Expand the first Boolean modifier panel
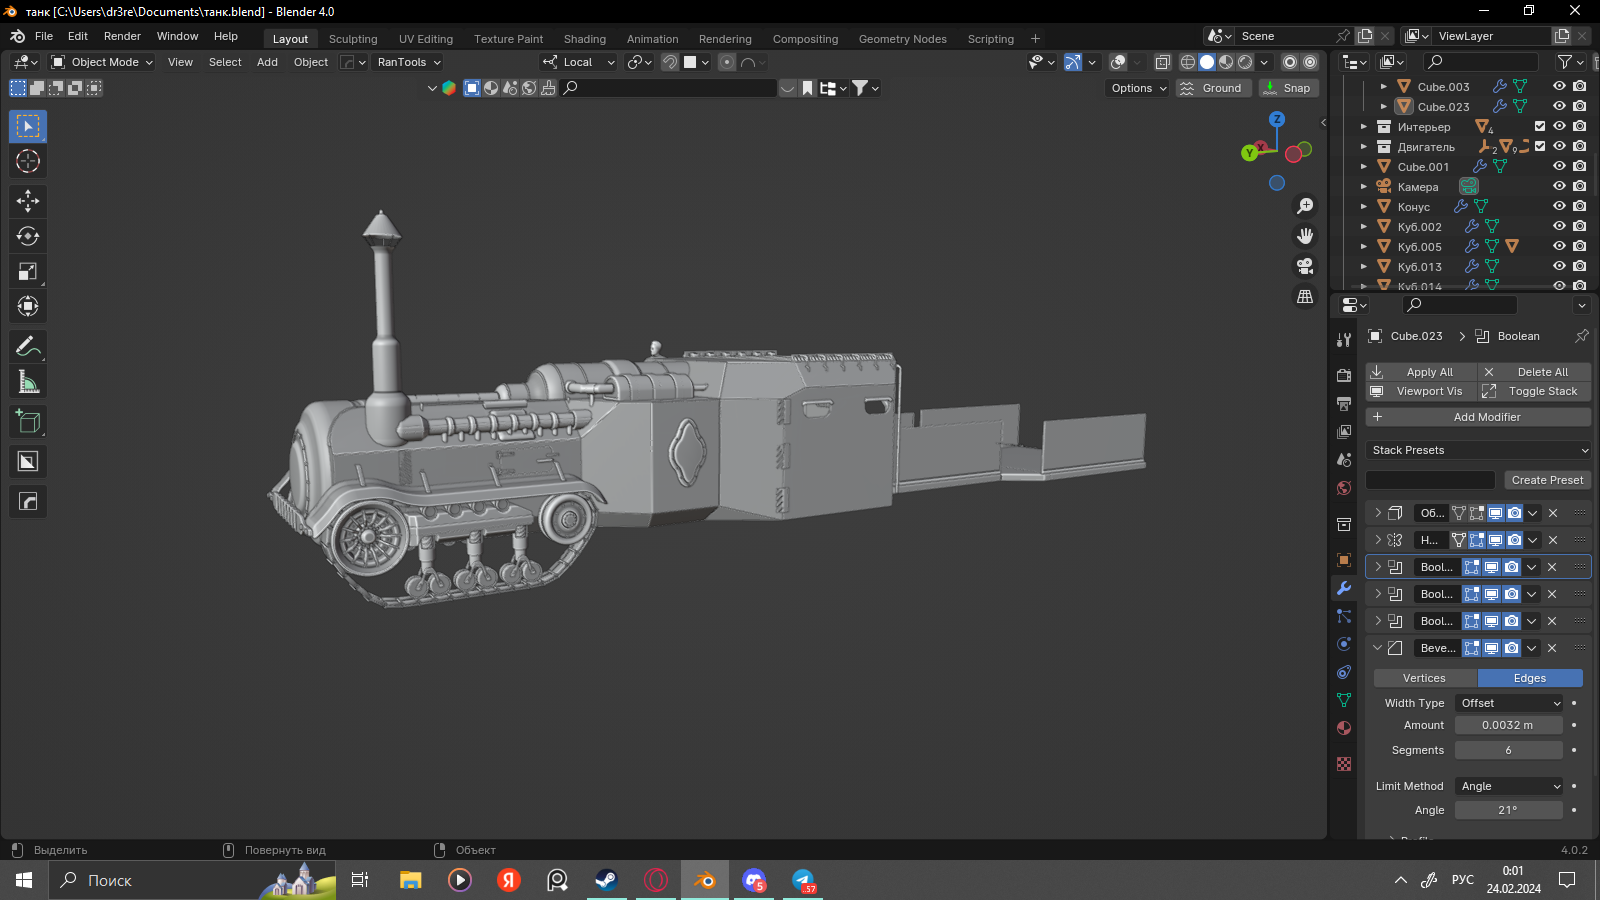The height and width of the screenshot is (900, 1600). (x=1378, y=567)
